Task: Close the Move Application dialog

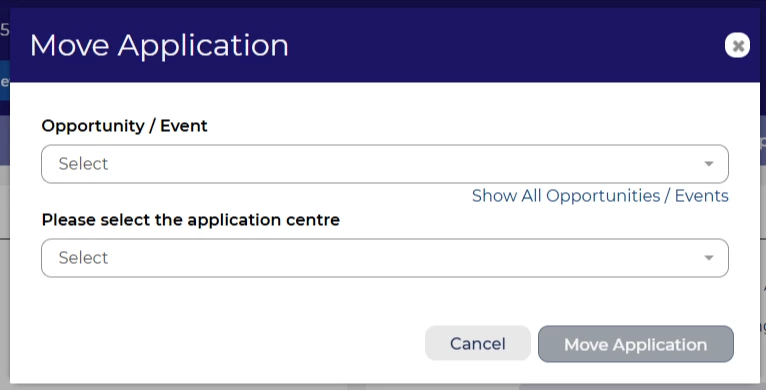Action: pyautogui.click(x=737, y=45)
